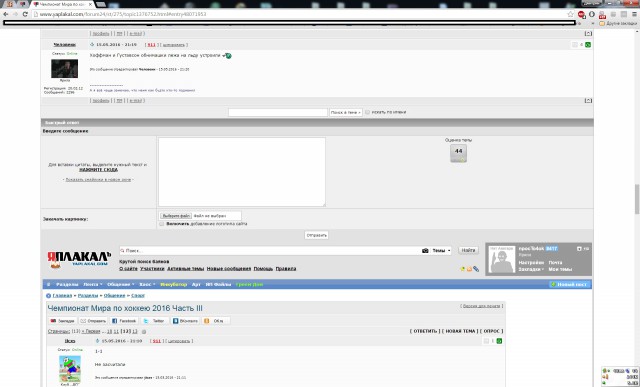Bookmark this page with the star icon
This screenshot has width=640, height=387.
point(570,14)
